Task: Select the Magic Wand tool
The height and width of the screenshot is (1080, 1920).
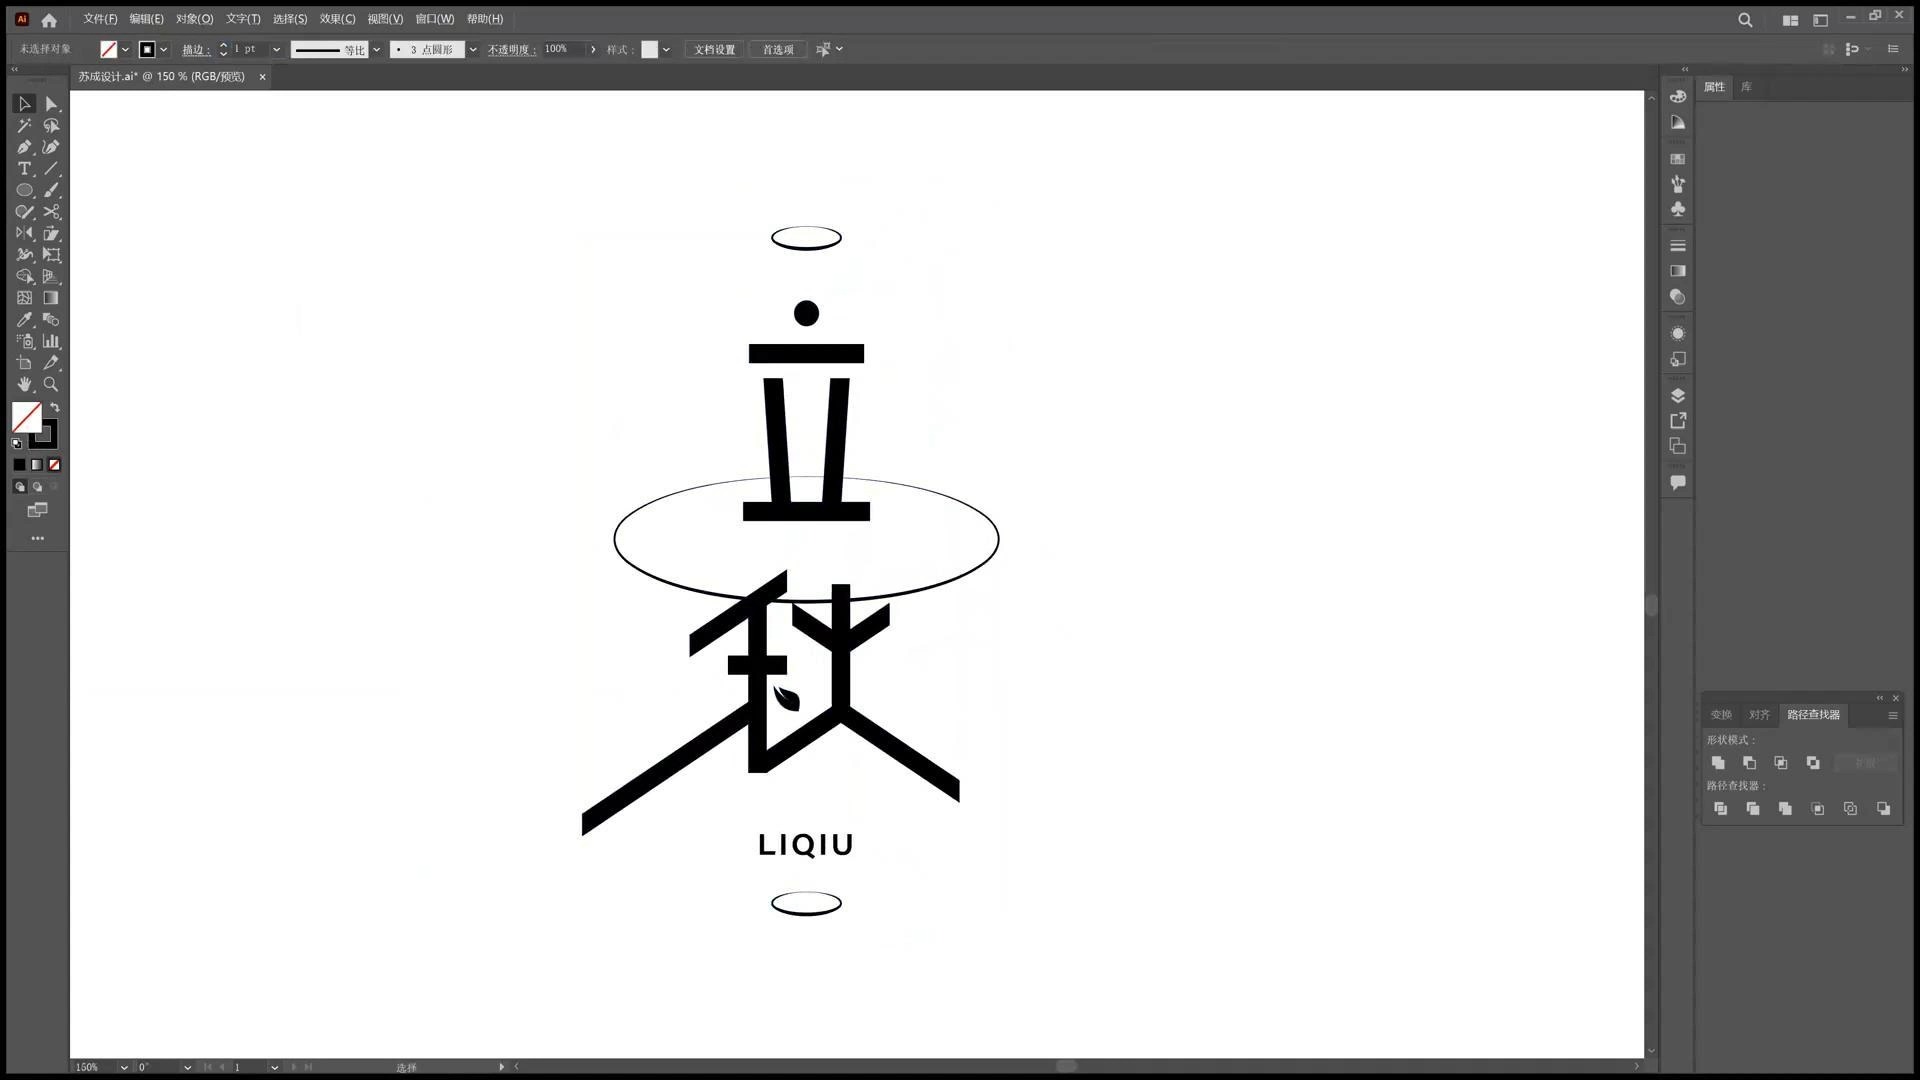Action: [x=24, y=126]
